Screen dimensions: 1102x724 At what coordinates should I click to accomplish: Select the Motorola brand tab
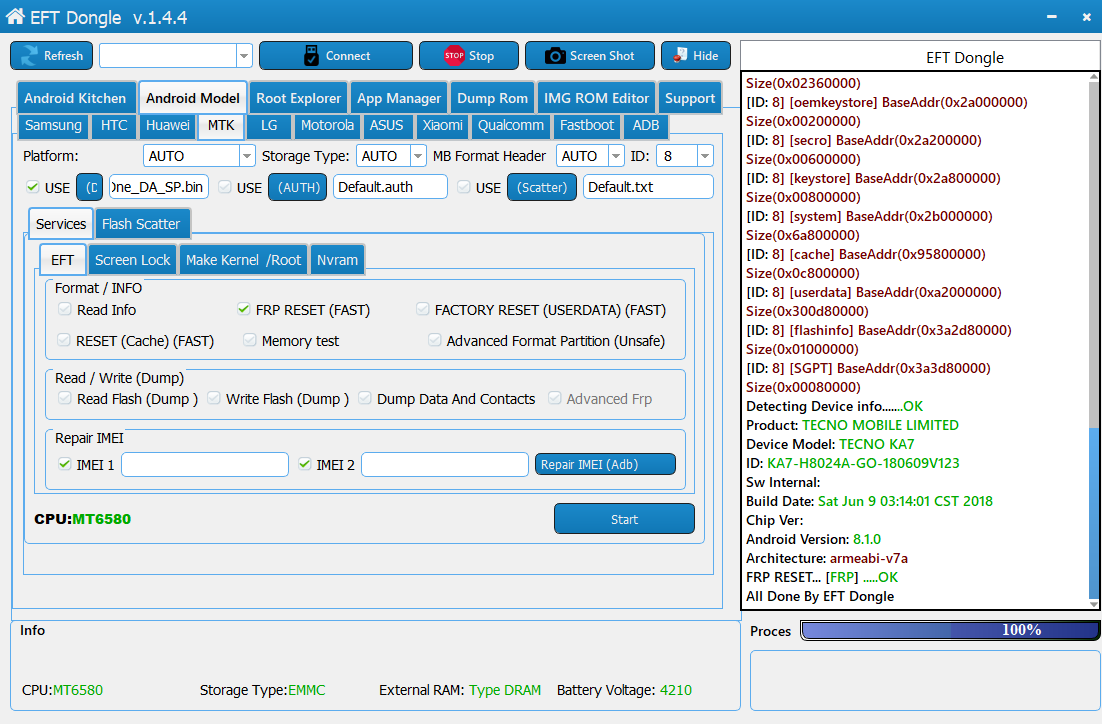(328, 125)
